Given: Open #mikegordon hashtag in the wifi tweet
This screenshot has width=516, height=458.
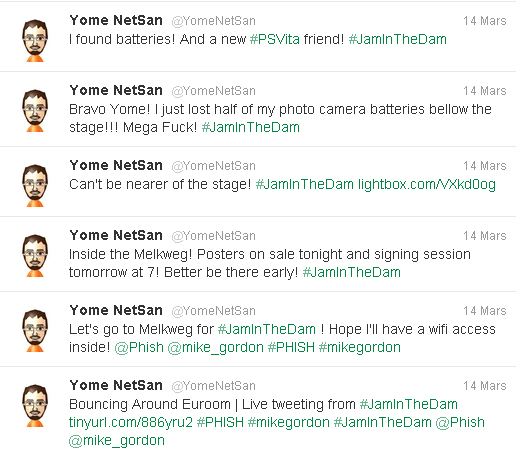Looking at the screenshot, I should tap(360, 347).
